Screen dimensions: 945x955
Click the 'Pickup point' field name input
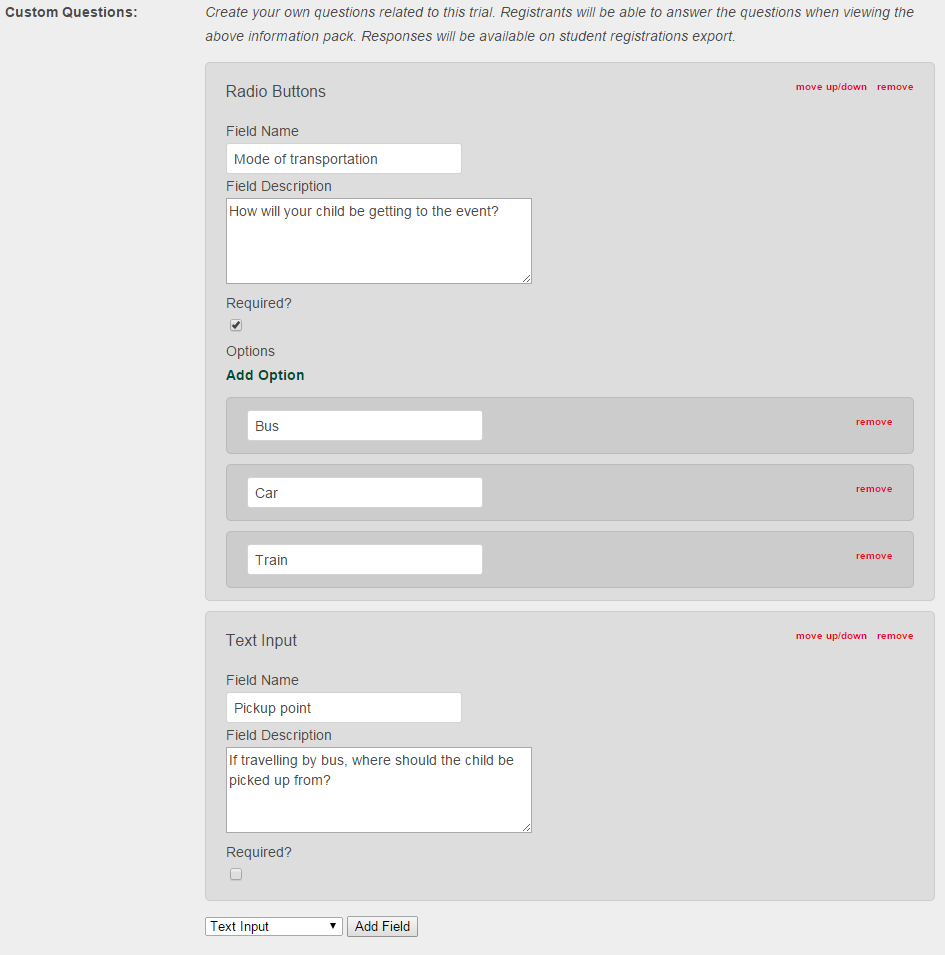coord(343,708)
